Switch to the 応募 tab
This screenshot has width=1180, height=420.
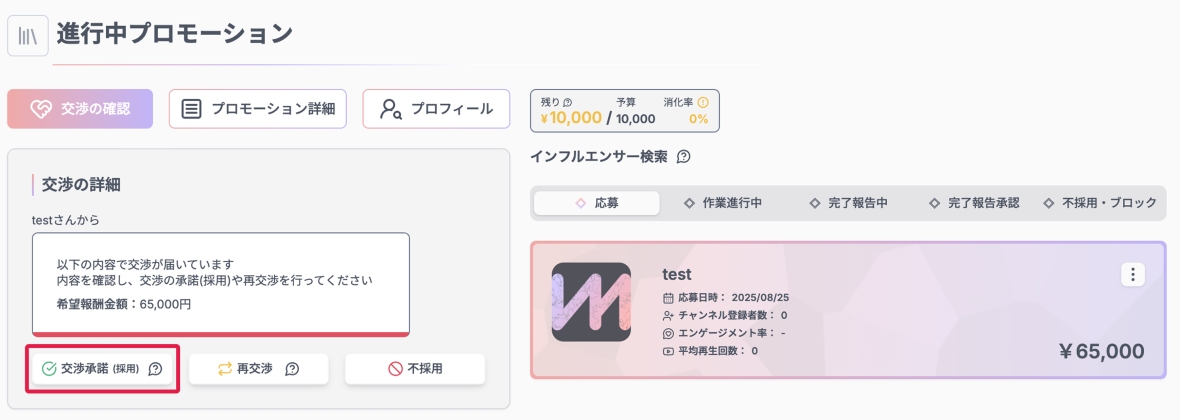click(x=597, y=203)
